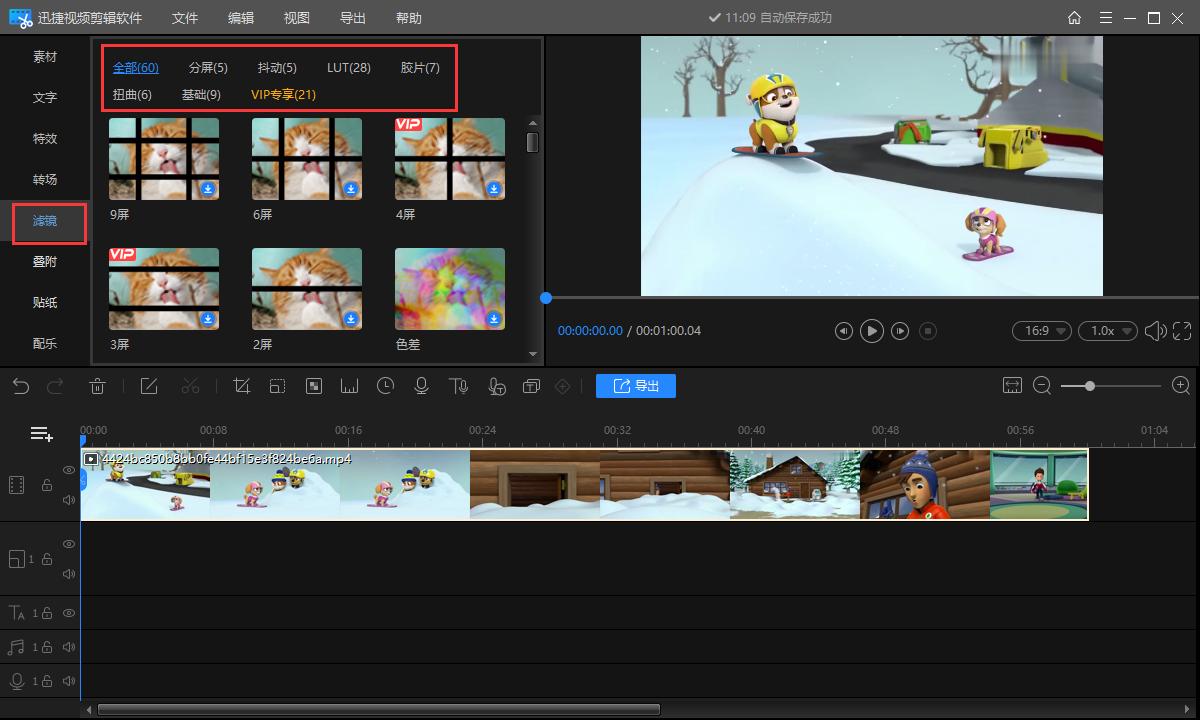The height and width of the screenshot is (720, 1200).
Task: Click the mosaic tool icon
Action: click(313, 386)
